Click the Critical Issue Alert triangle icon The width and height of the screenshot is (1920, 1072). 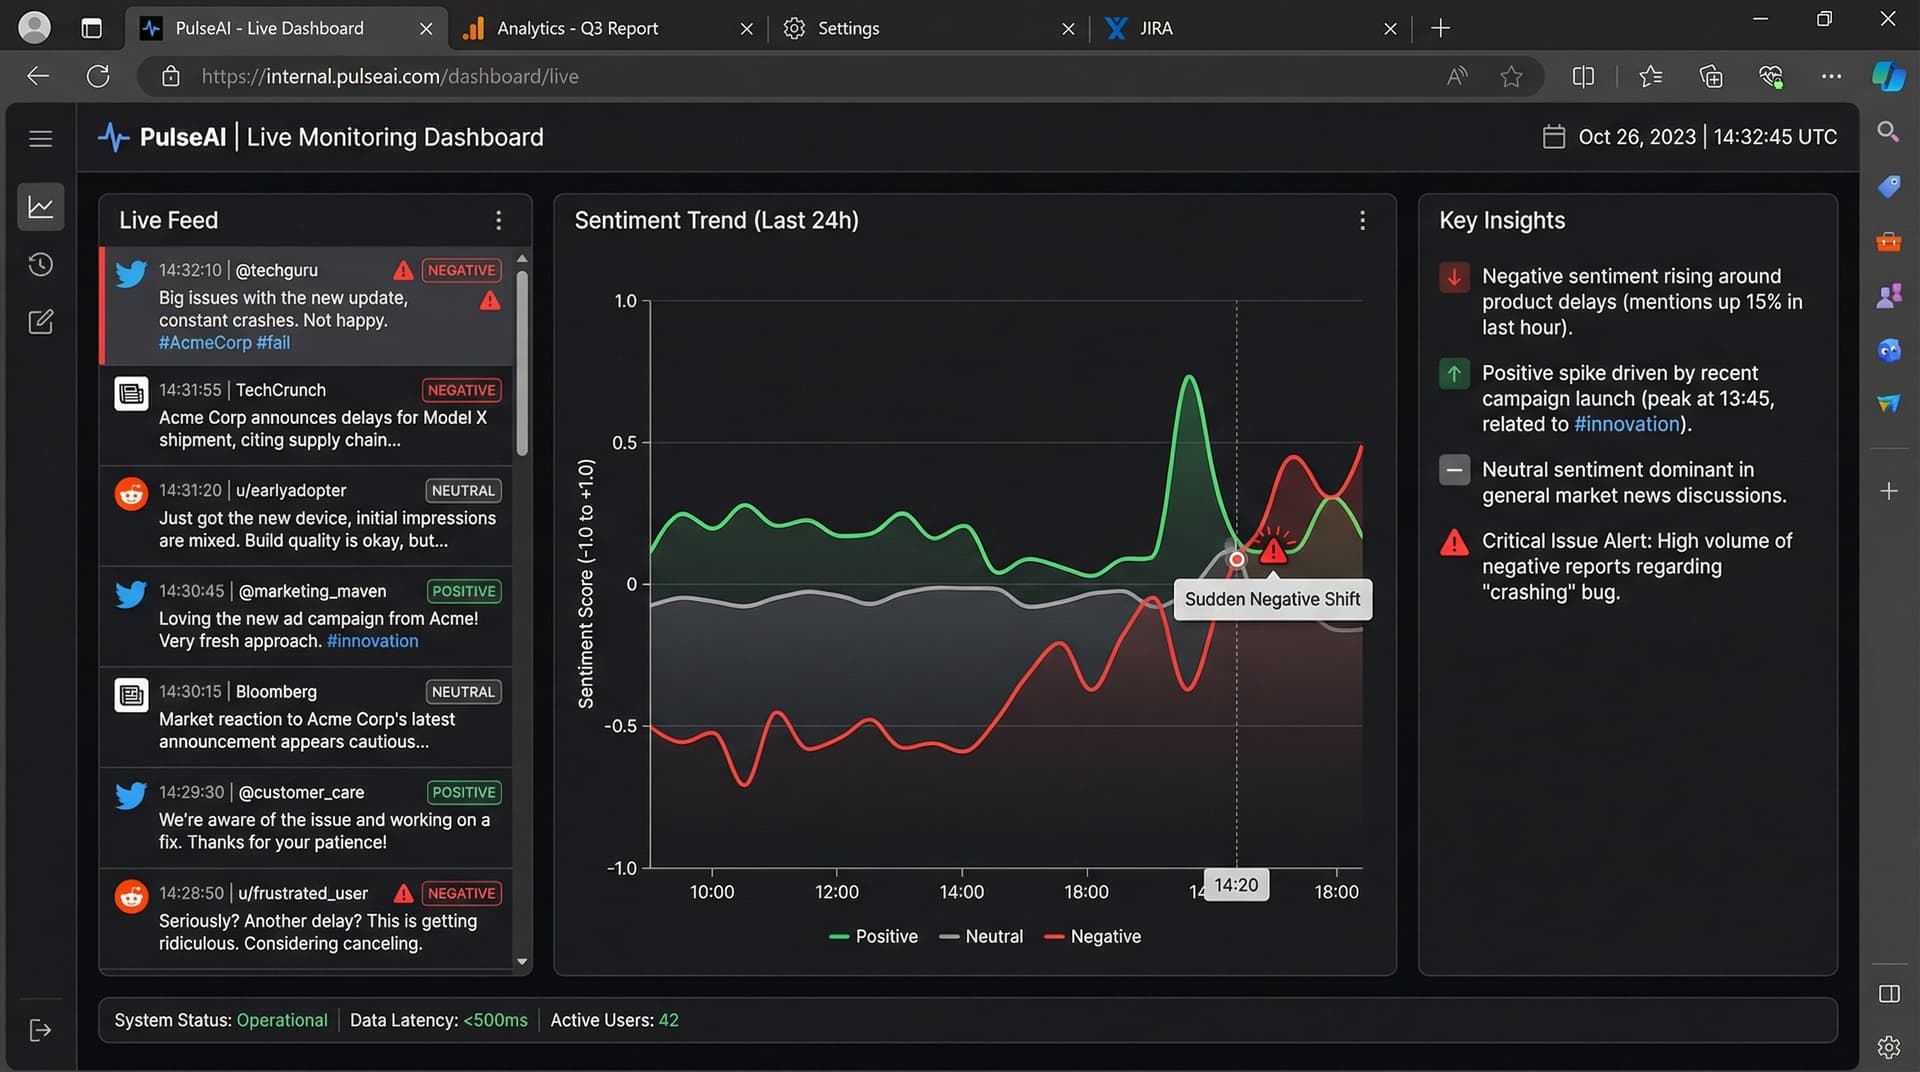coord(1454,543)
